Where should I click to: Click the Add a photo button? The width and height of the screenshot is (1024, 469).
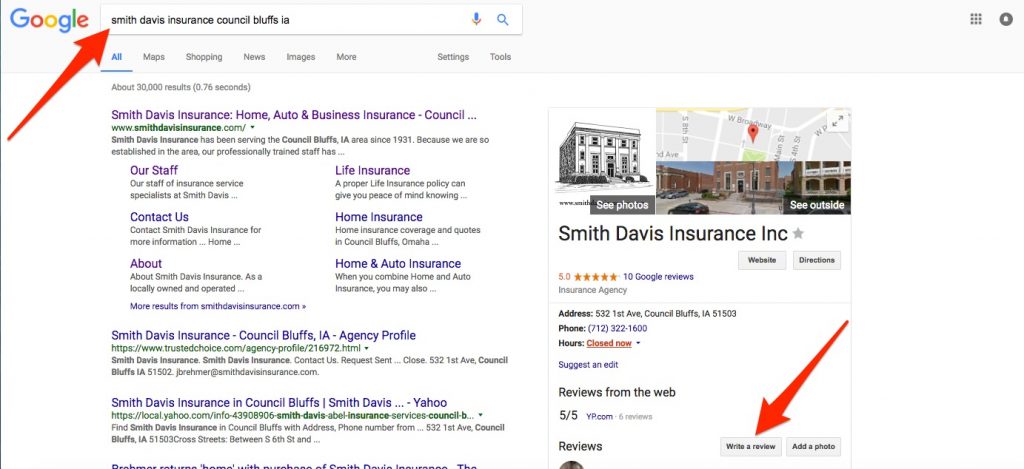812,446
